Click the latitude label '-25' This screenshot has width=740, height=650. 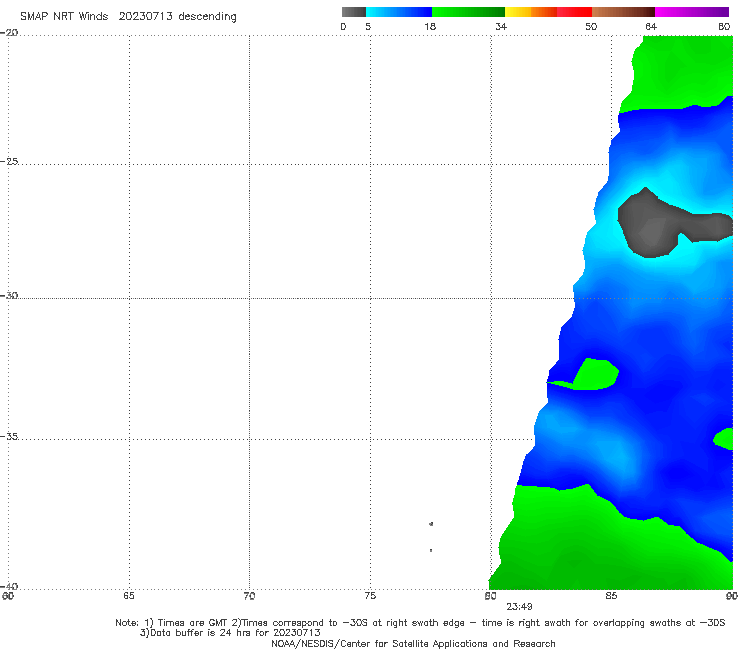[x=9, y=161]
